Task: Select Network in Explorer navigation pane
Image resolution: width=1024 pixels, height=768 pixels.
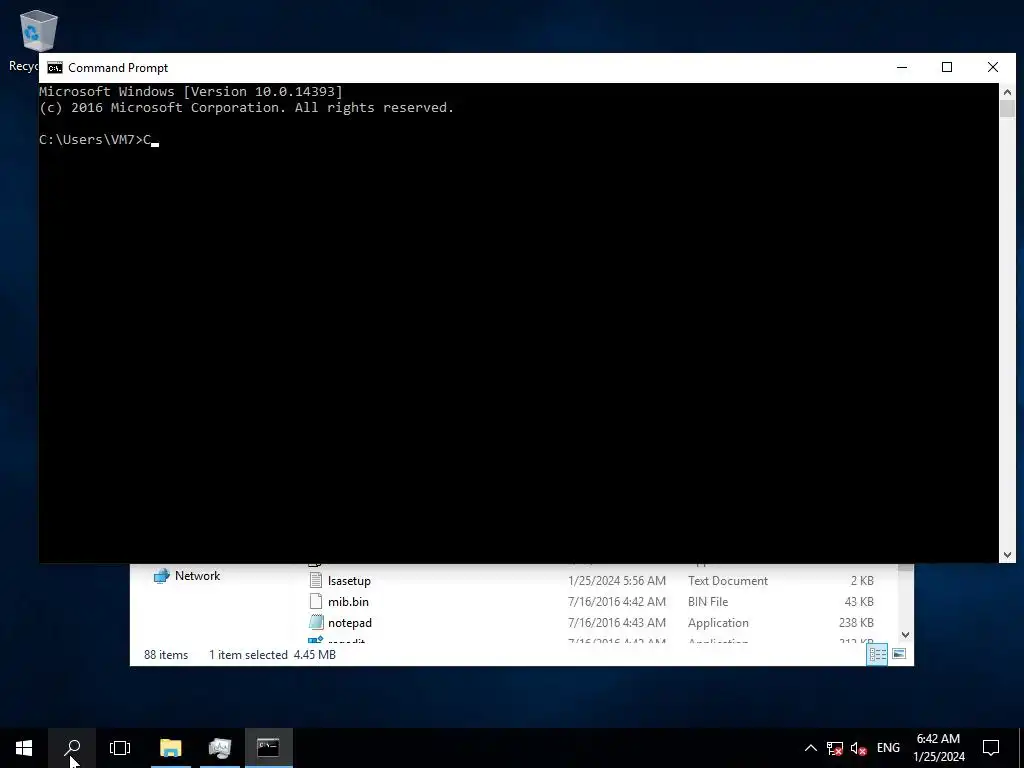Action: (x=197, y=576)
